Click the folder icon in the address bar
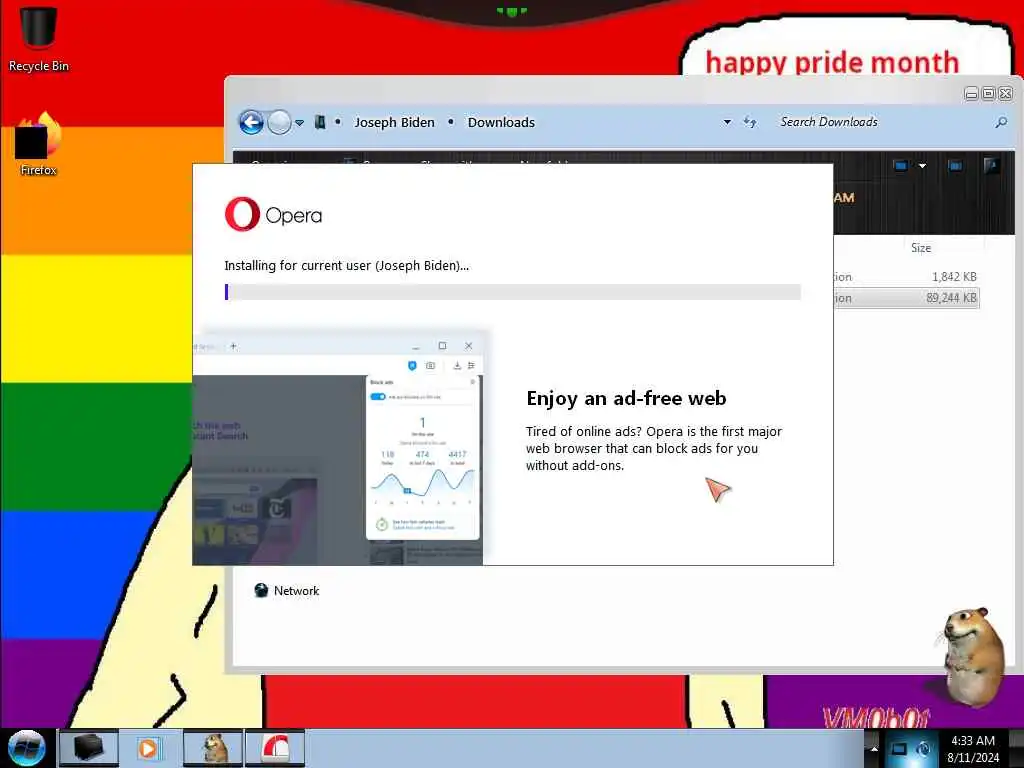Viewport: 1024px width, 768px height. [x=320, y=122]
